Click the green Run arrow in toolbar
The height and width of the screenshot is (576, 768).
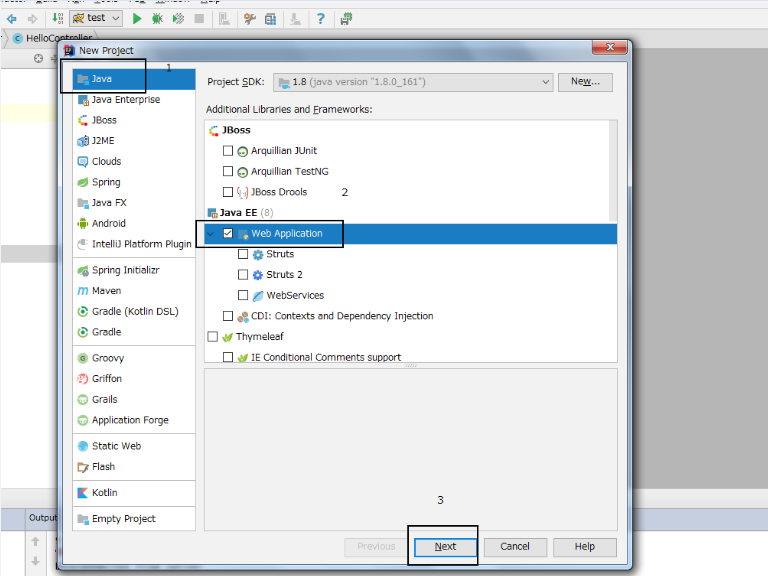pos(137,19)
